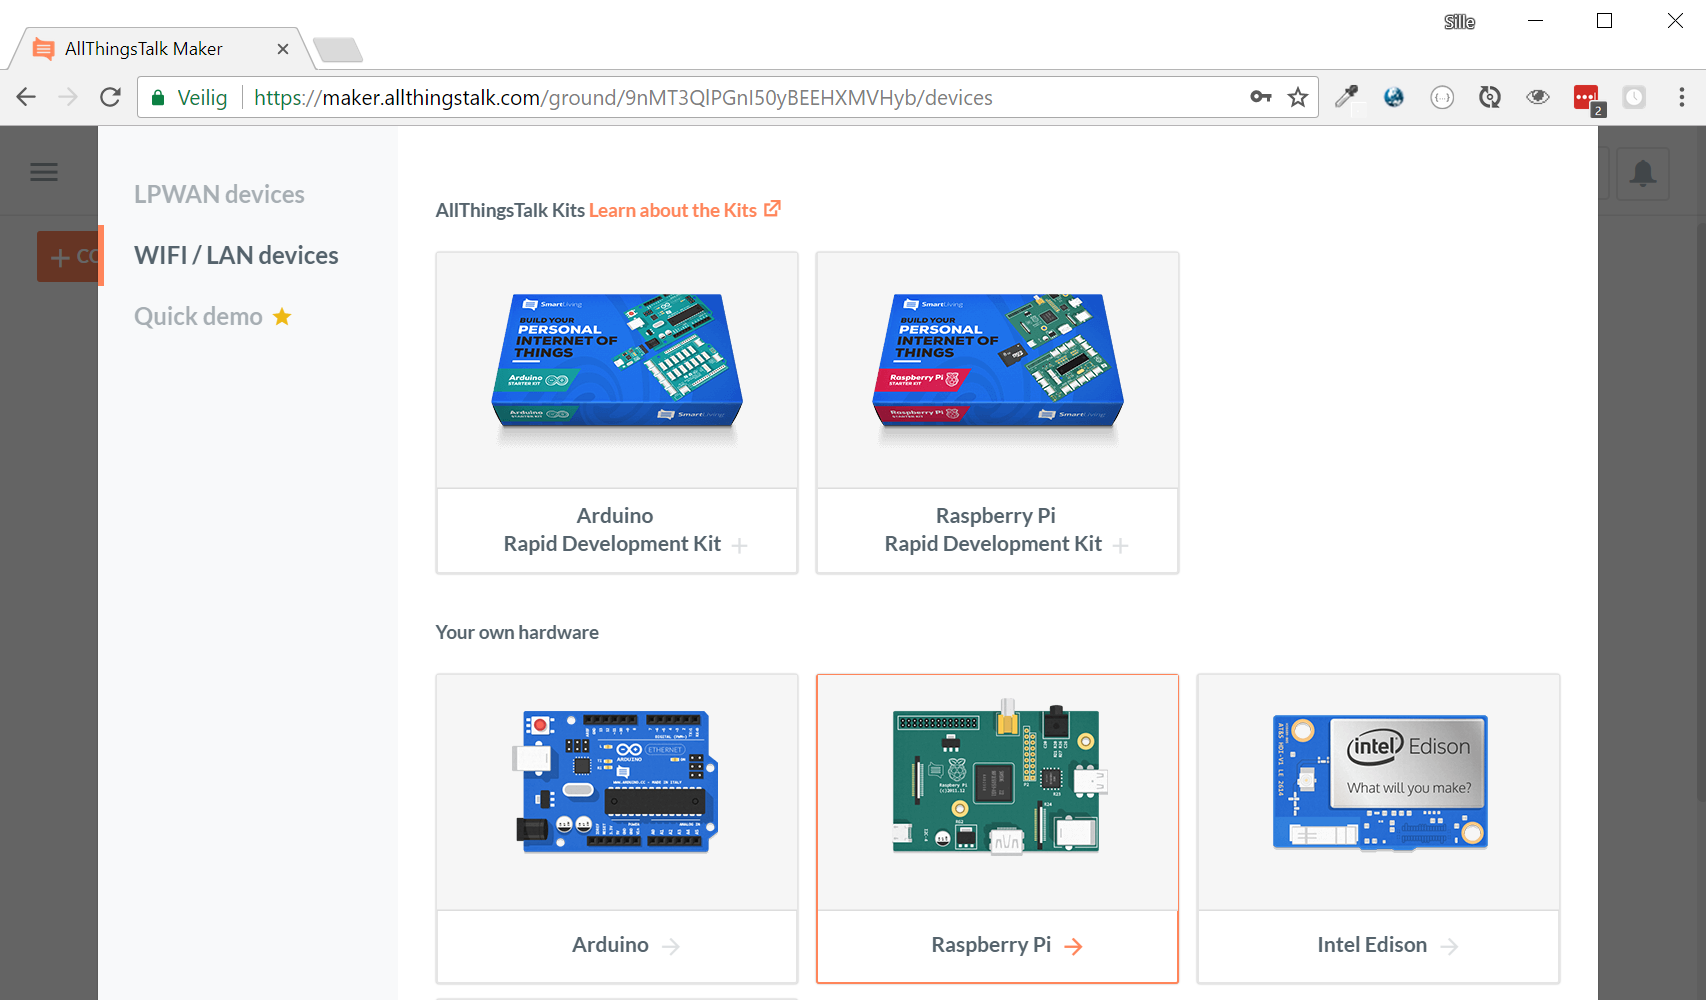Bookmark this page with the star icon
Image resolution: width=1706 pixels, height=1000 pixels.
point(1298,97)
